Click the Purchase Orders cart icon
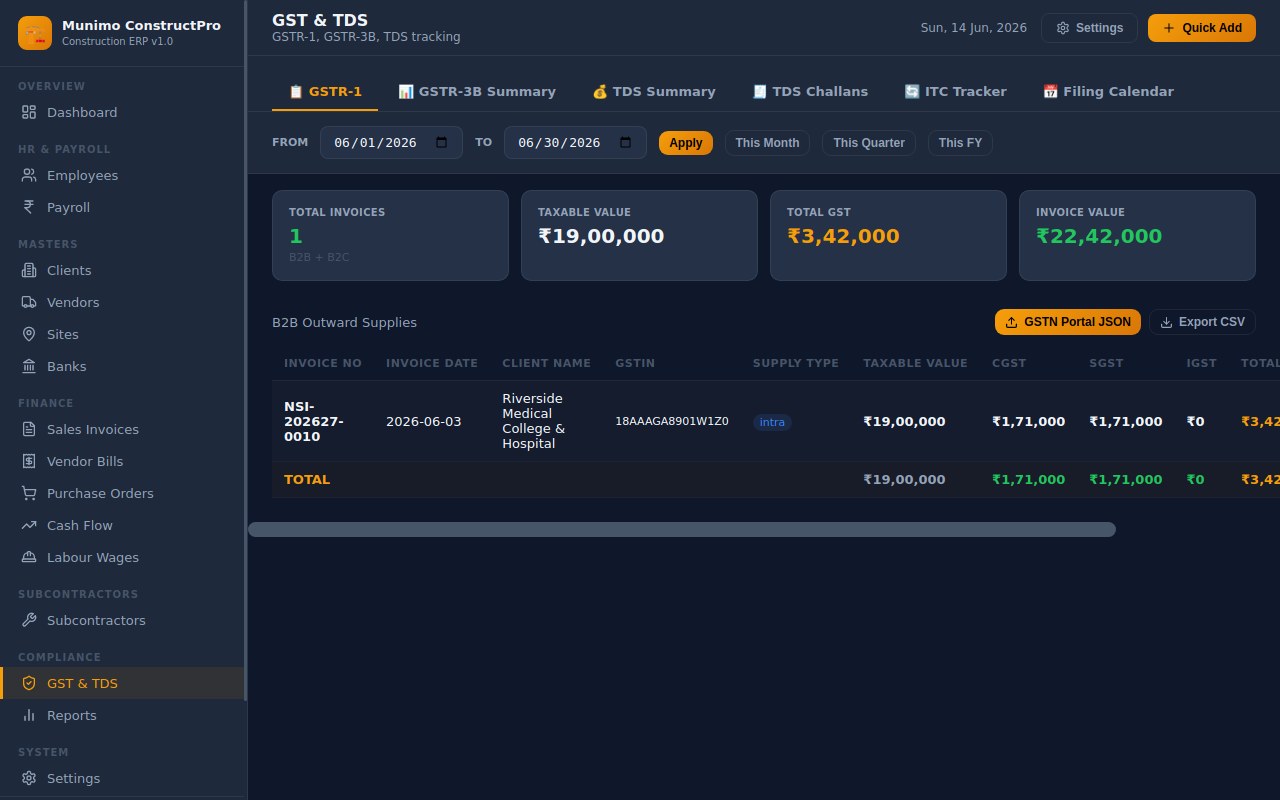Image resolution: width=1280 pixels, height=800 pixels. coord(29,493)
